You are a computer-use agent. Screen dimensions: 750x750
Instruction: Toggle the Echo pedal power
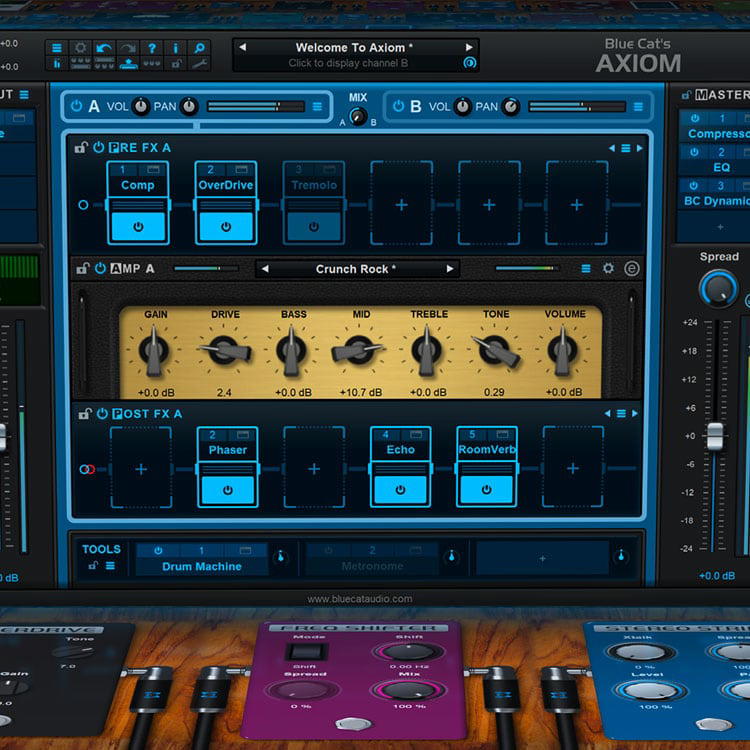click(x=400, y=490)
